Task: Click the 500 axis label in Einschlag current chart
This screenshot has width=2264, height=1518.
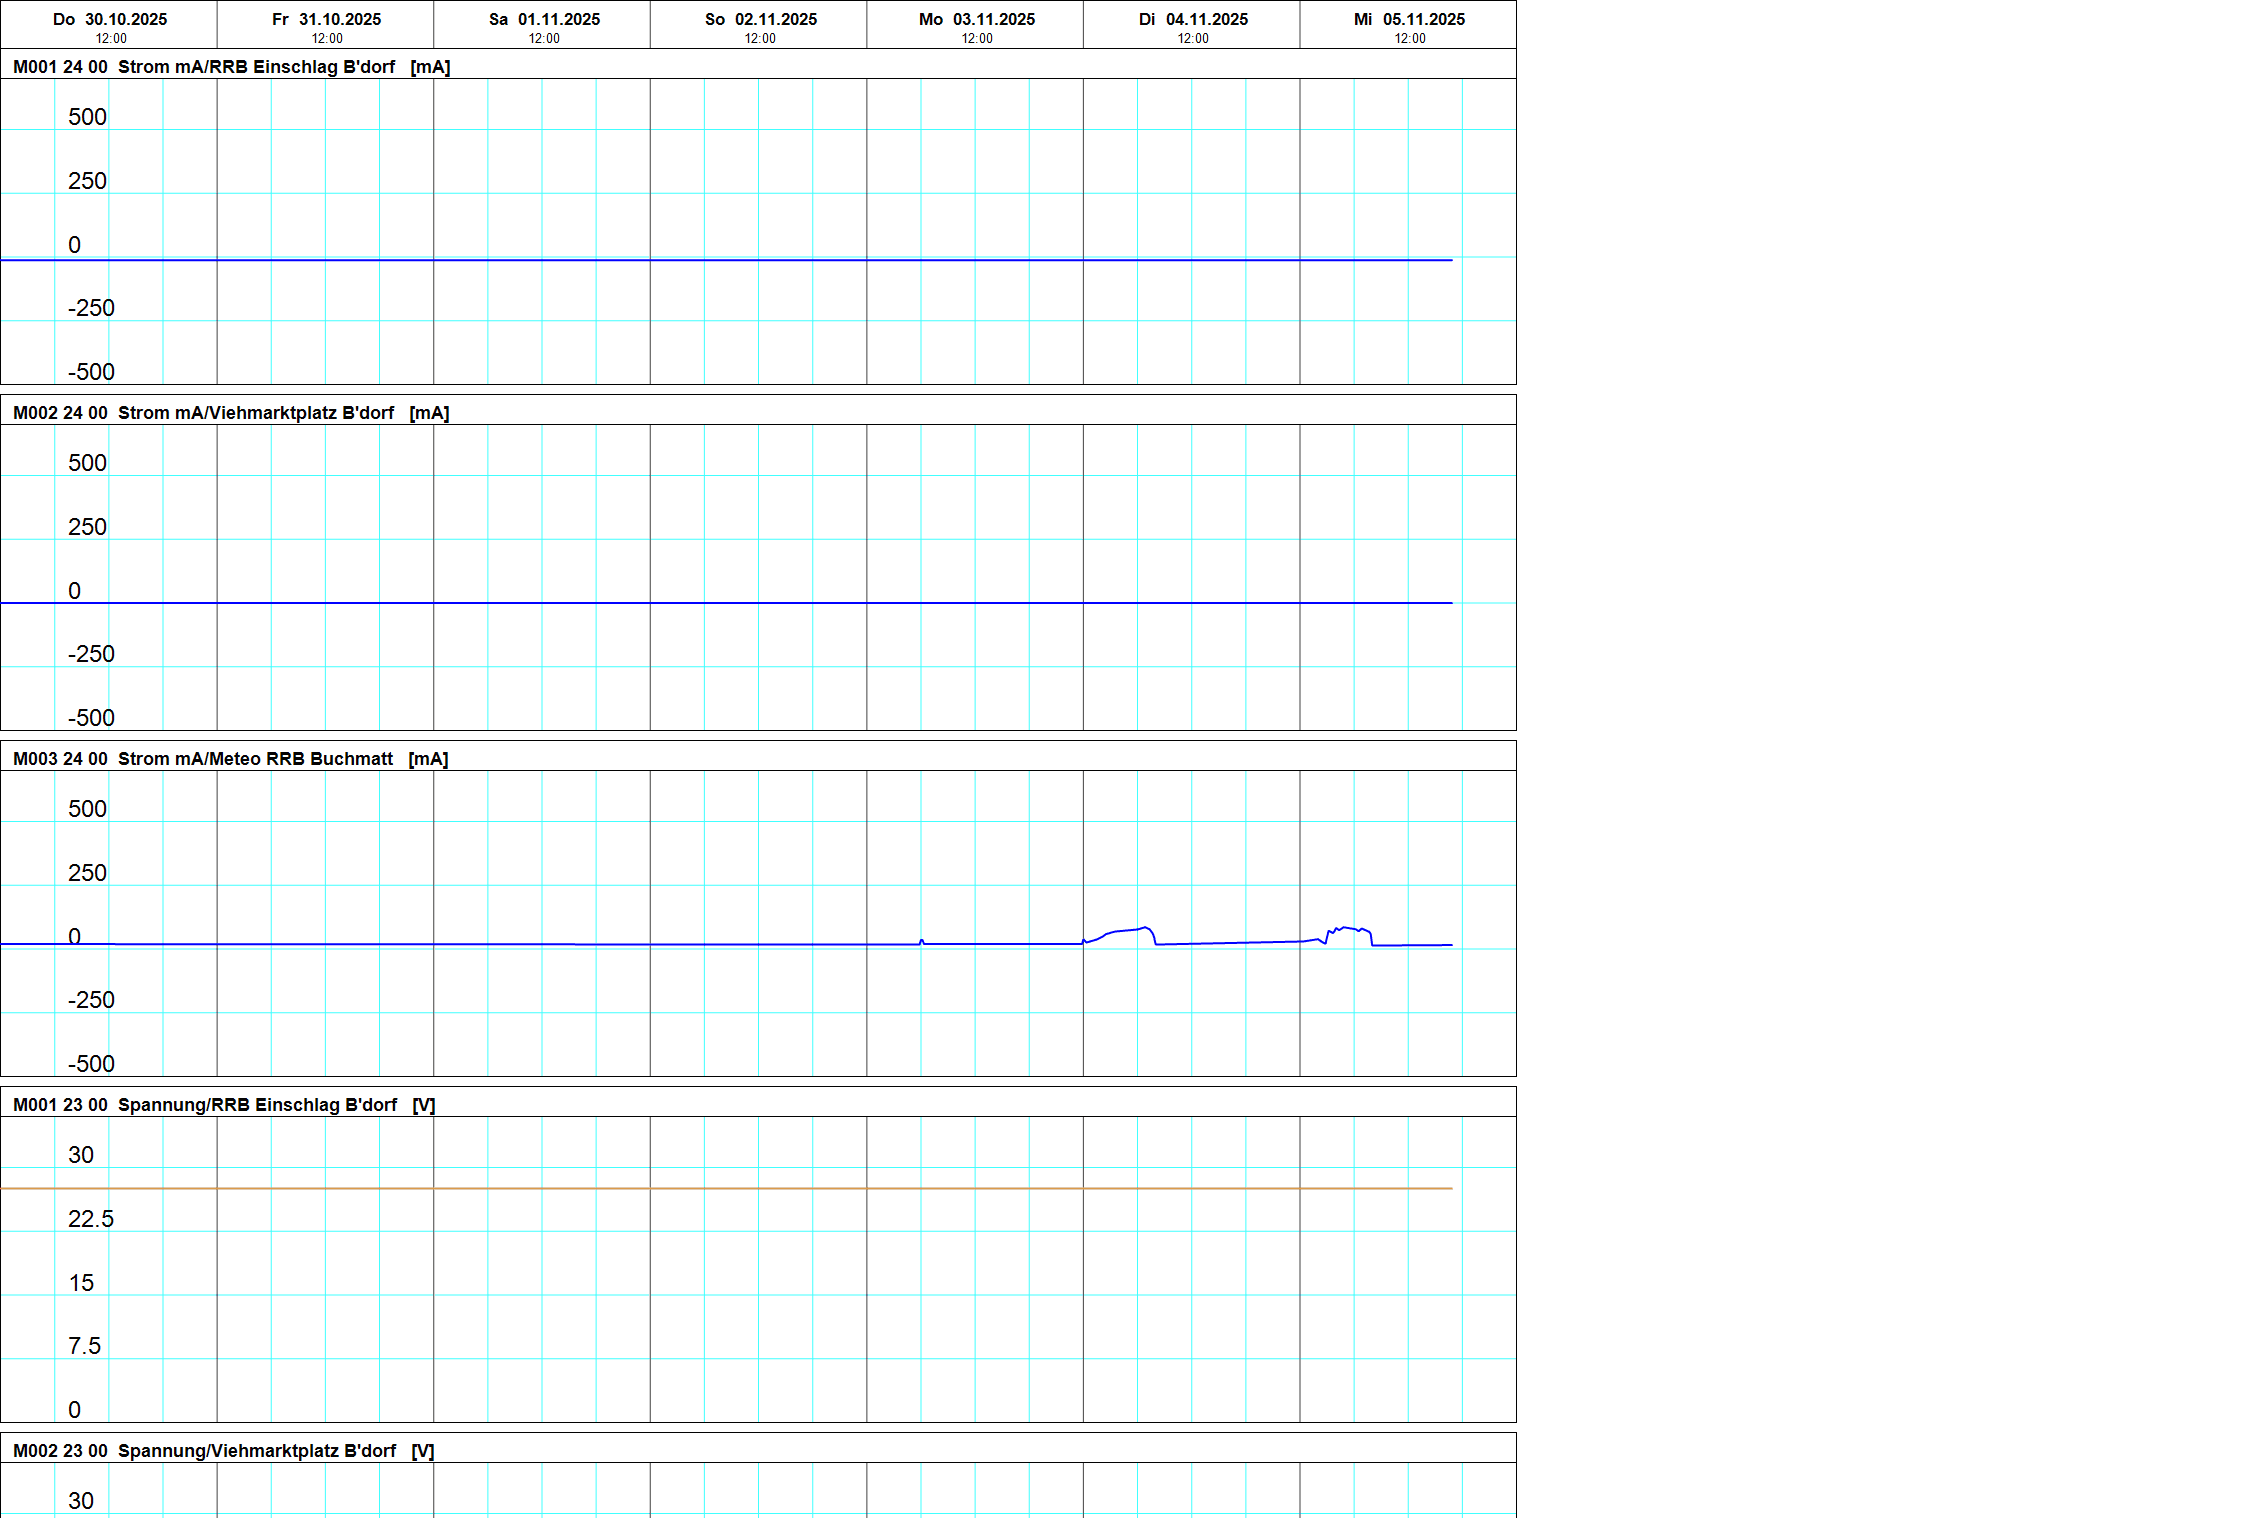Action: [87, 117]
